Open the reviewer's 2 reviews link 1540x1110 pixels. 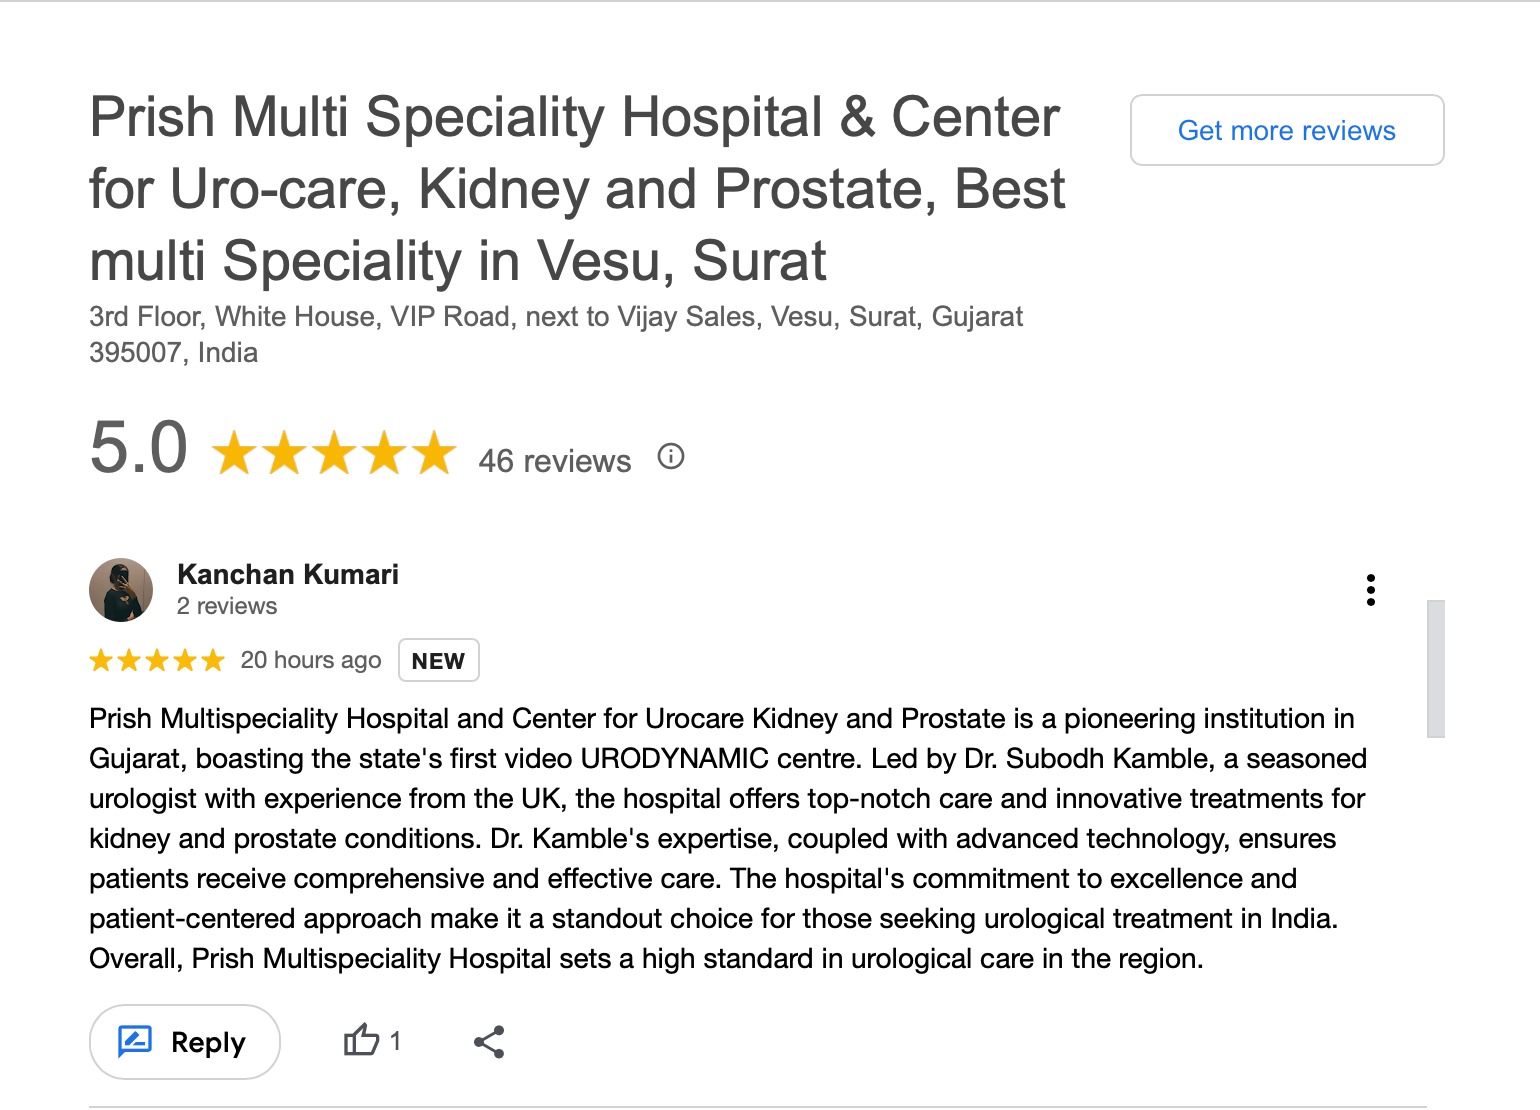click(x=227, y=606)
